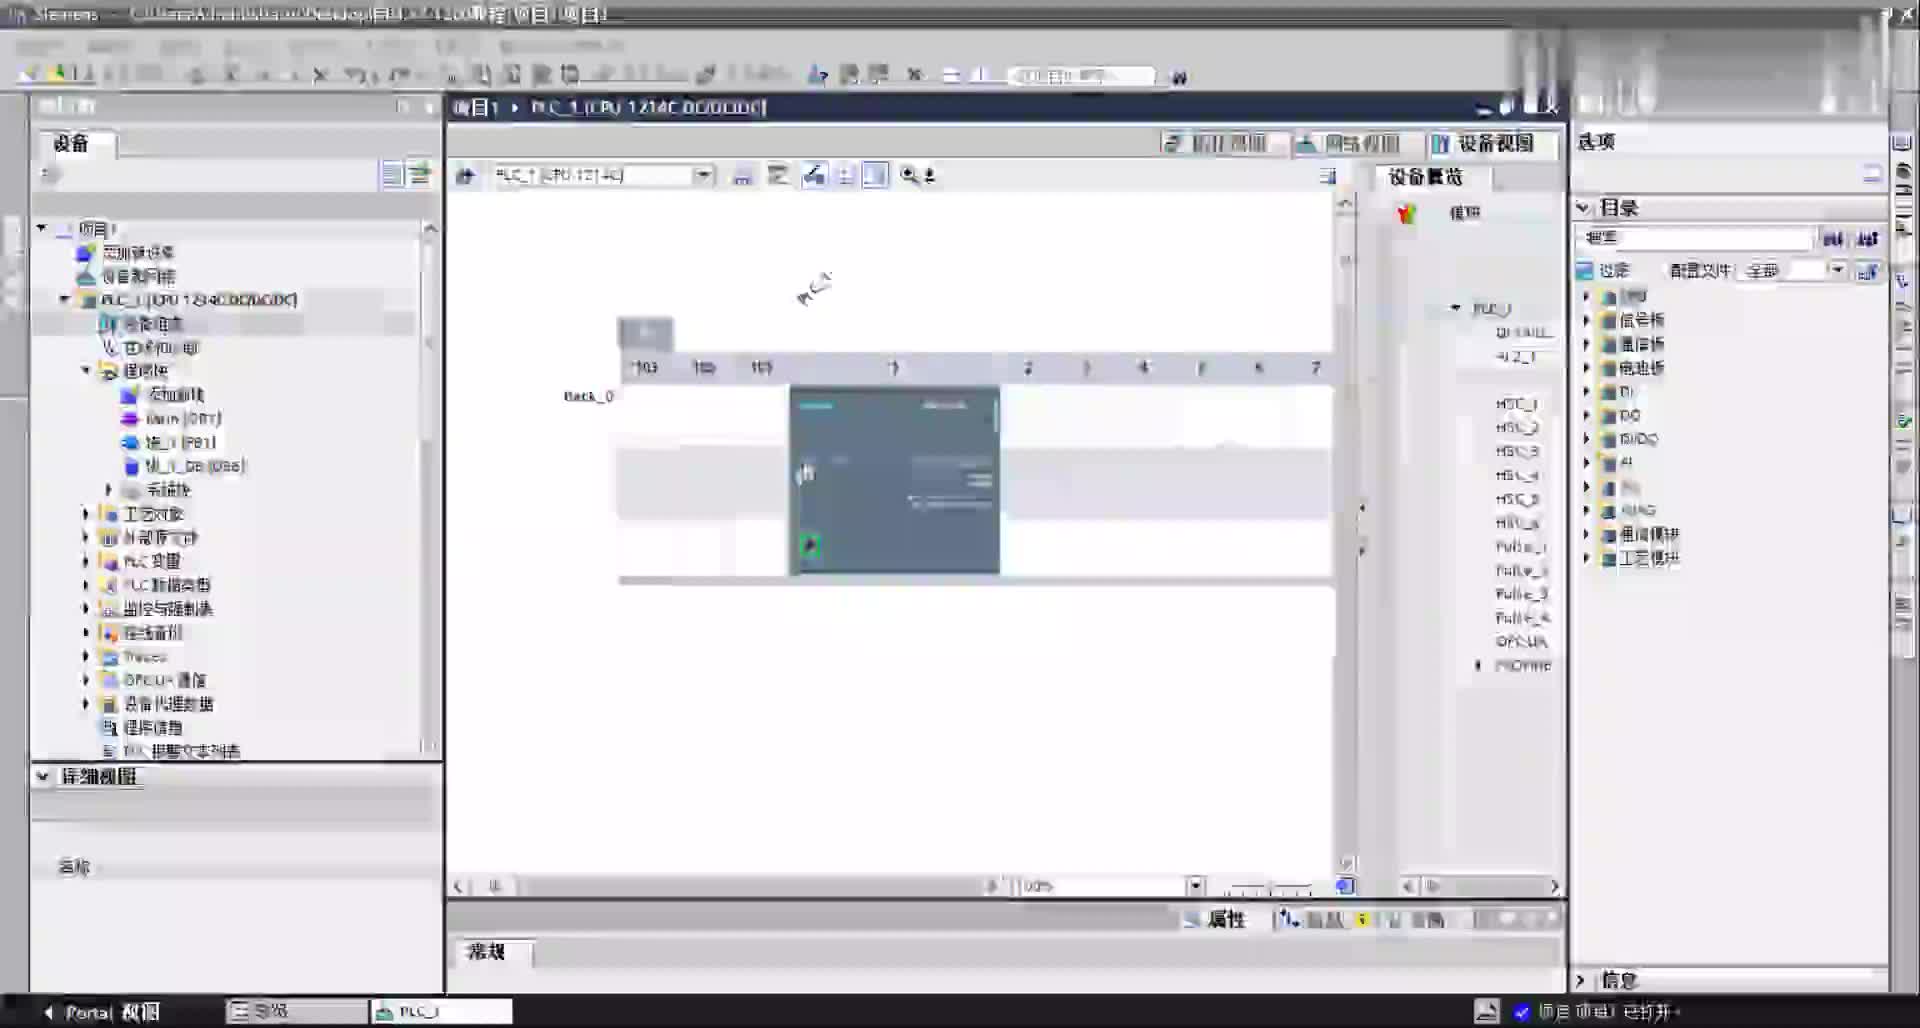Expand the 工艺模块 catalog folder
This screenshot has width=1920, height=1028.
coord(1587,558)
